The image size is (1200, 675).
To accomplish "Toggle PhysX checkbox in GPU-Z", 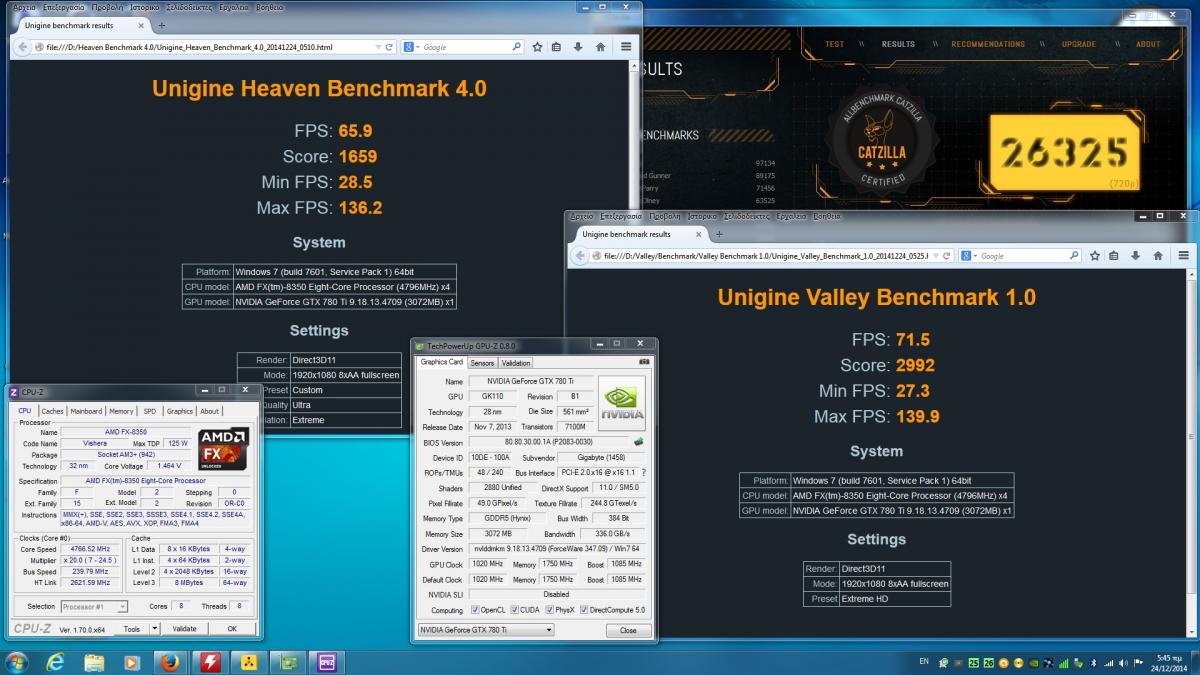I will pyautogui.click(x=549, y=610).
